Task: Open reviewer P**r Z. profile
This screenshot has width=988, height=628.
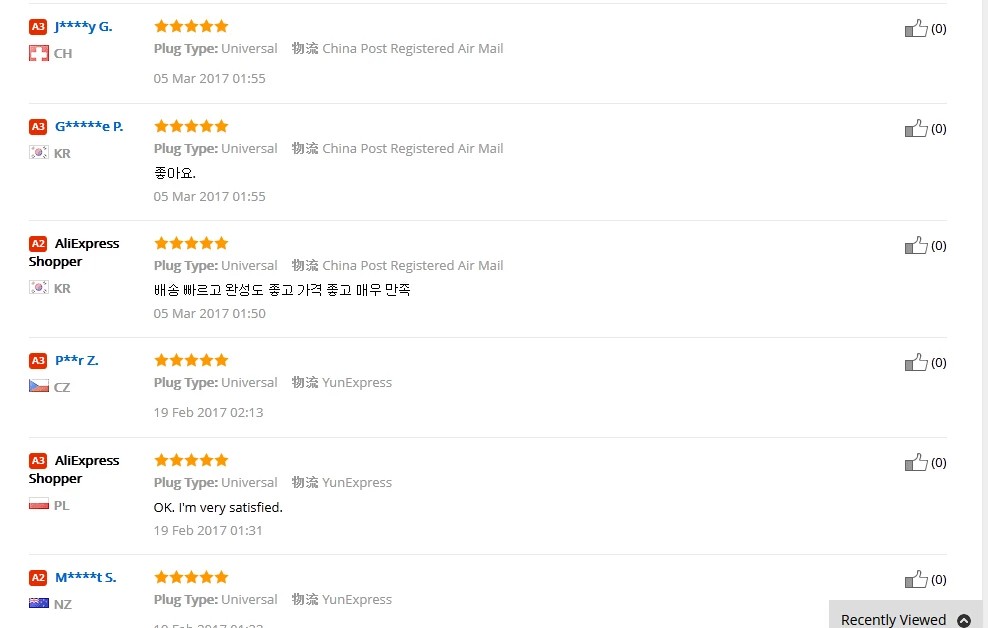Action: (77, 360)
